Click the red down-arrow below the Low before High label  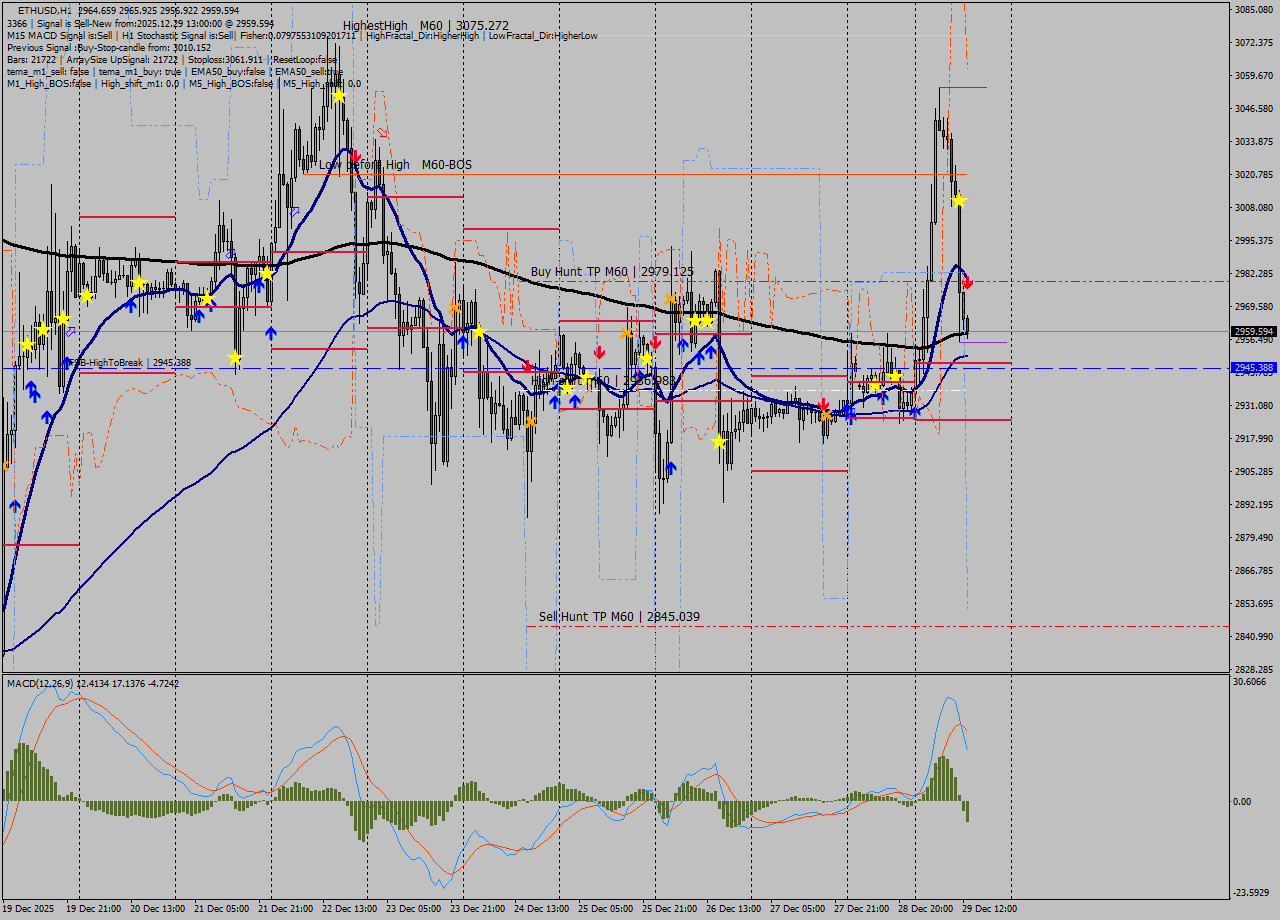pyautogui.click(x=356, y=157)
